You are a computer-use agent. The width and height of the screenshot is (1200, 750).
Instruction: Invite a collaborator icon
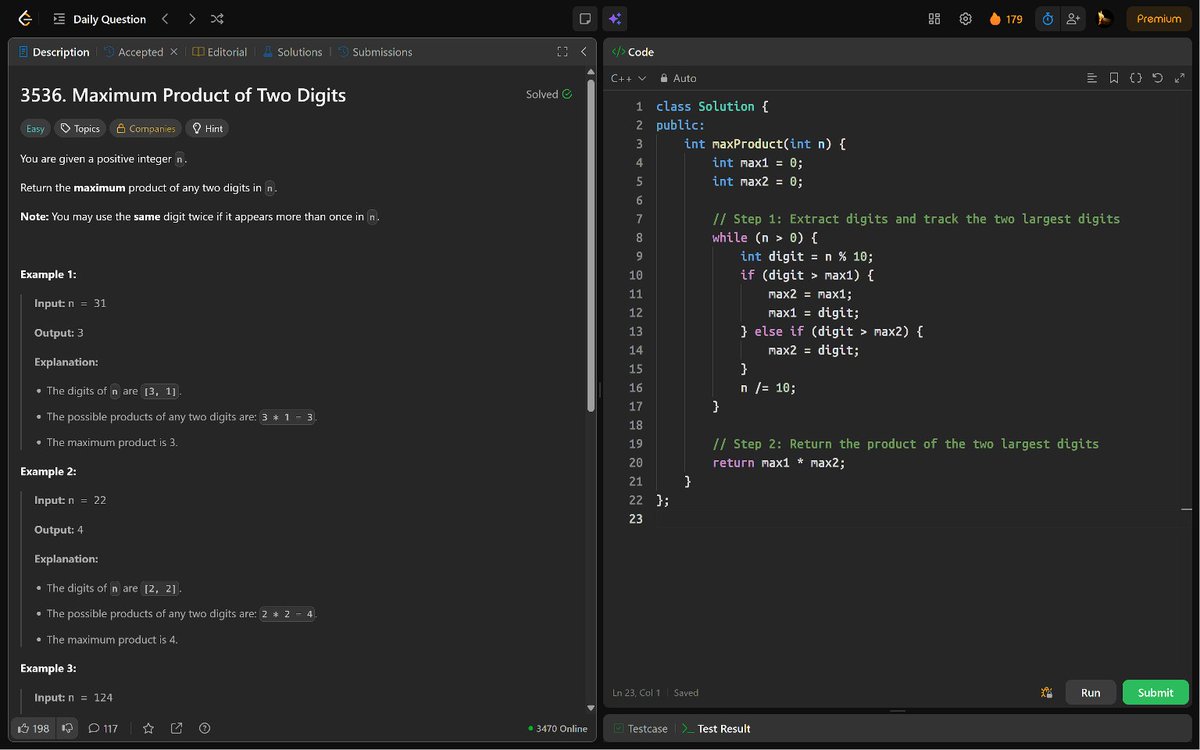[1074, 19]
